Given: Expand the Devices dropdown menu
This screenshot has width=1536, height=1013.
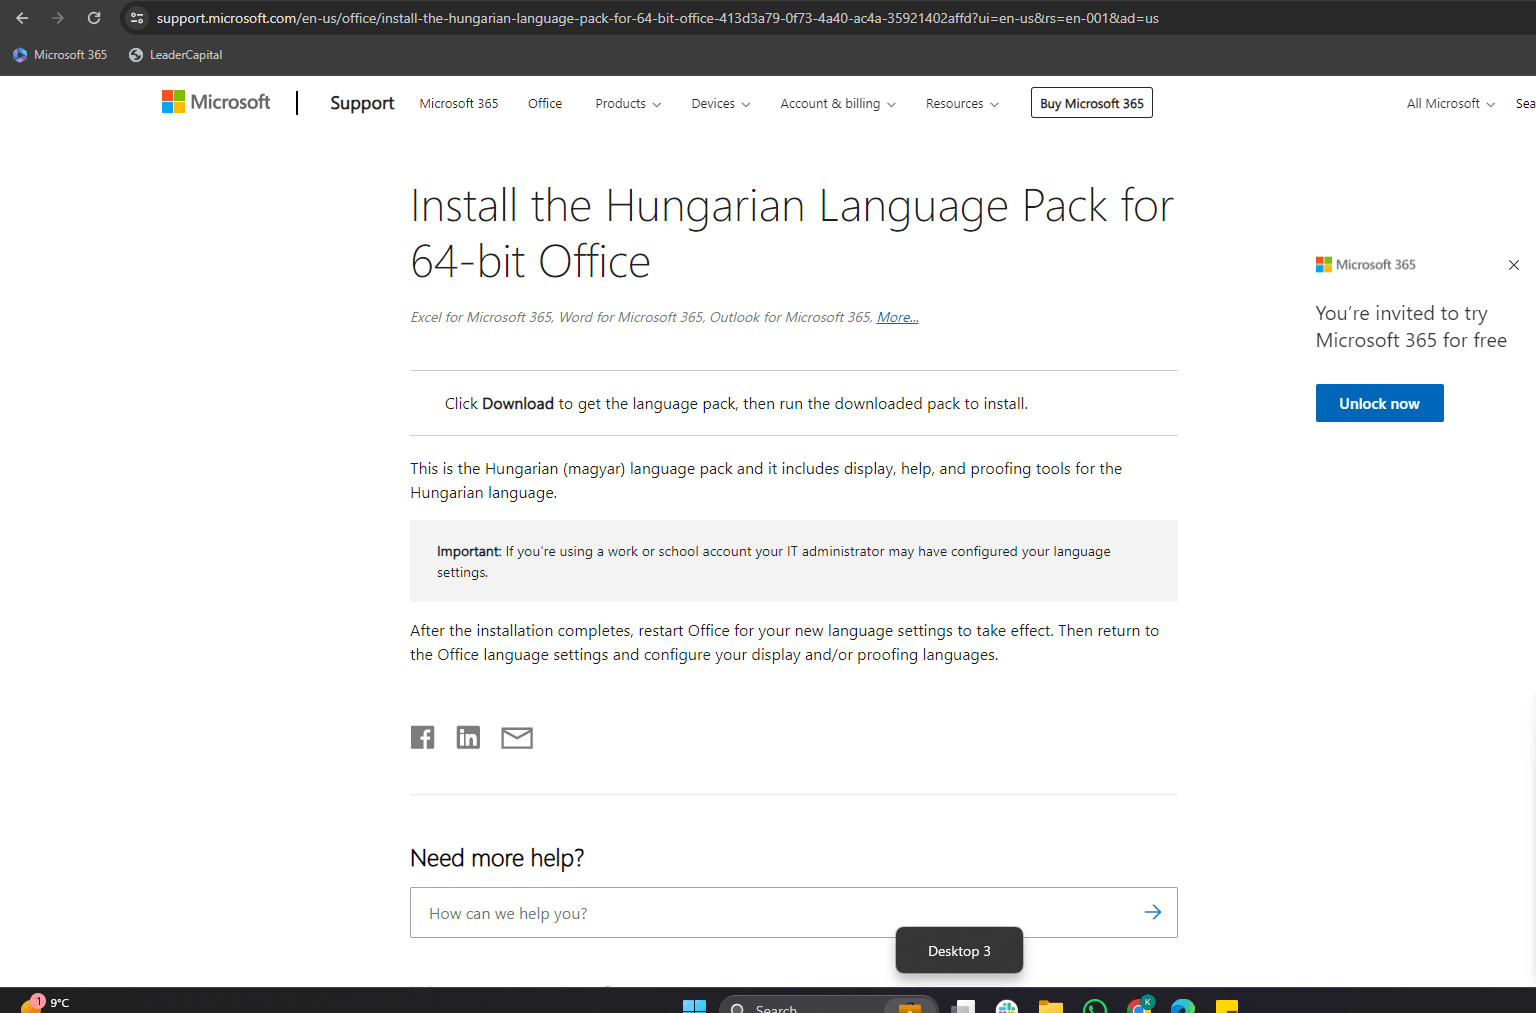Looking at the screenshot, I should coord(721,103).
